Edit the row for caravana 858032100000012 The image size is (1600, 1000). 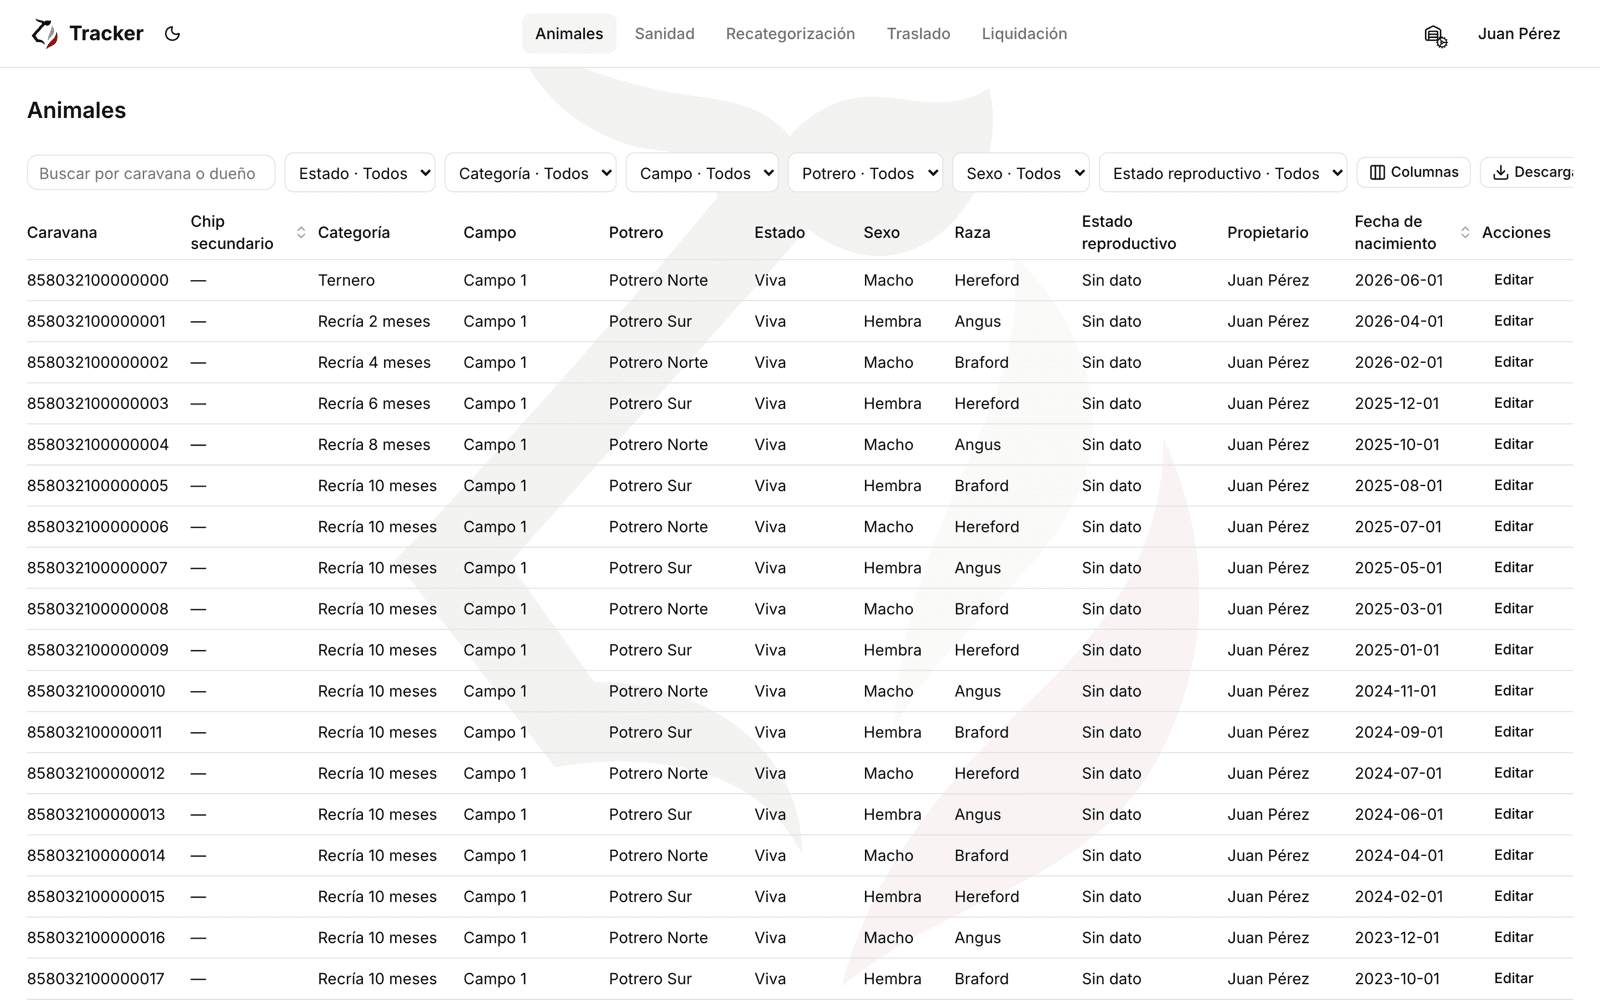[1513, 773]
